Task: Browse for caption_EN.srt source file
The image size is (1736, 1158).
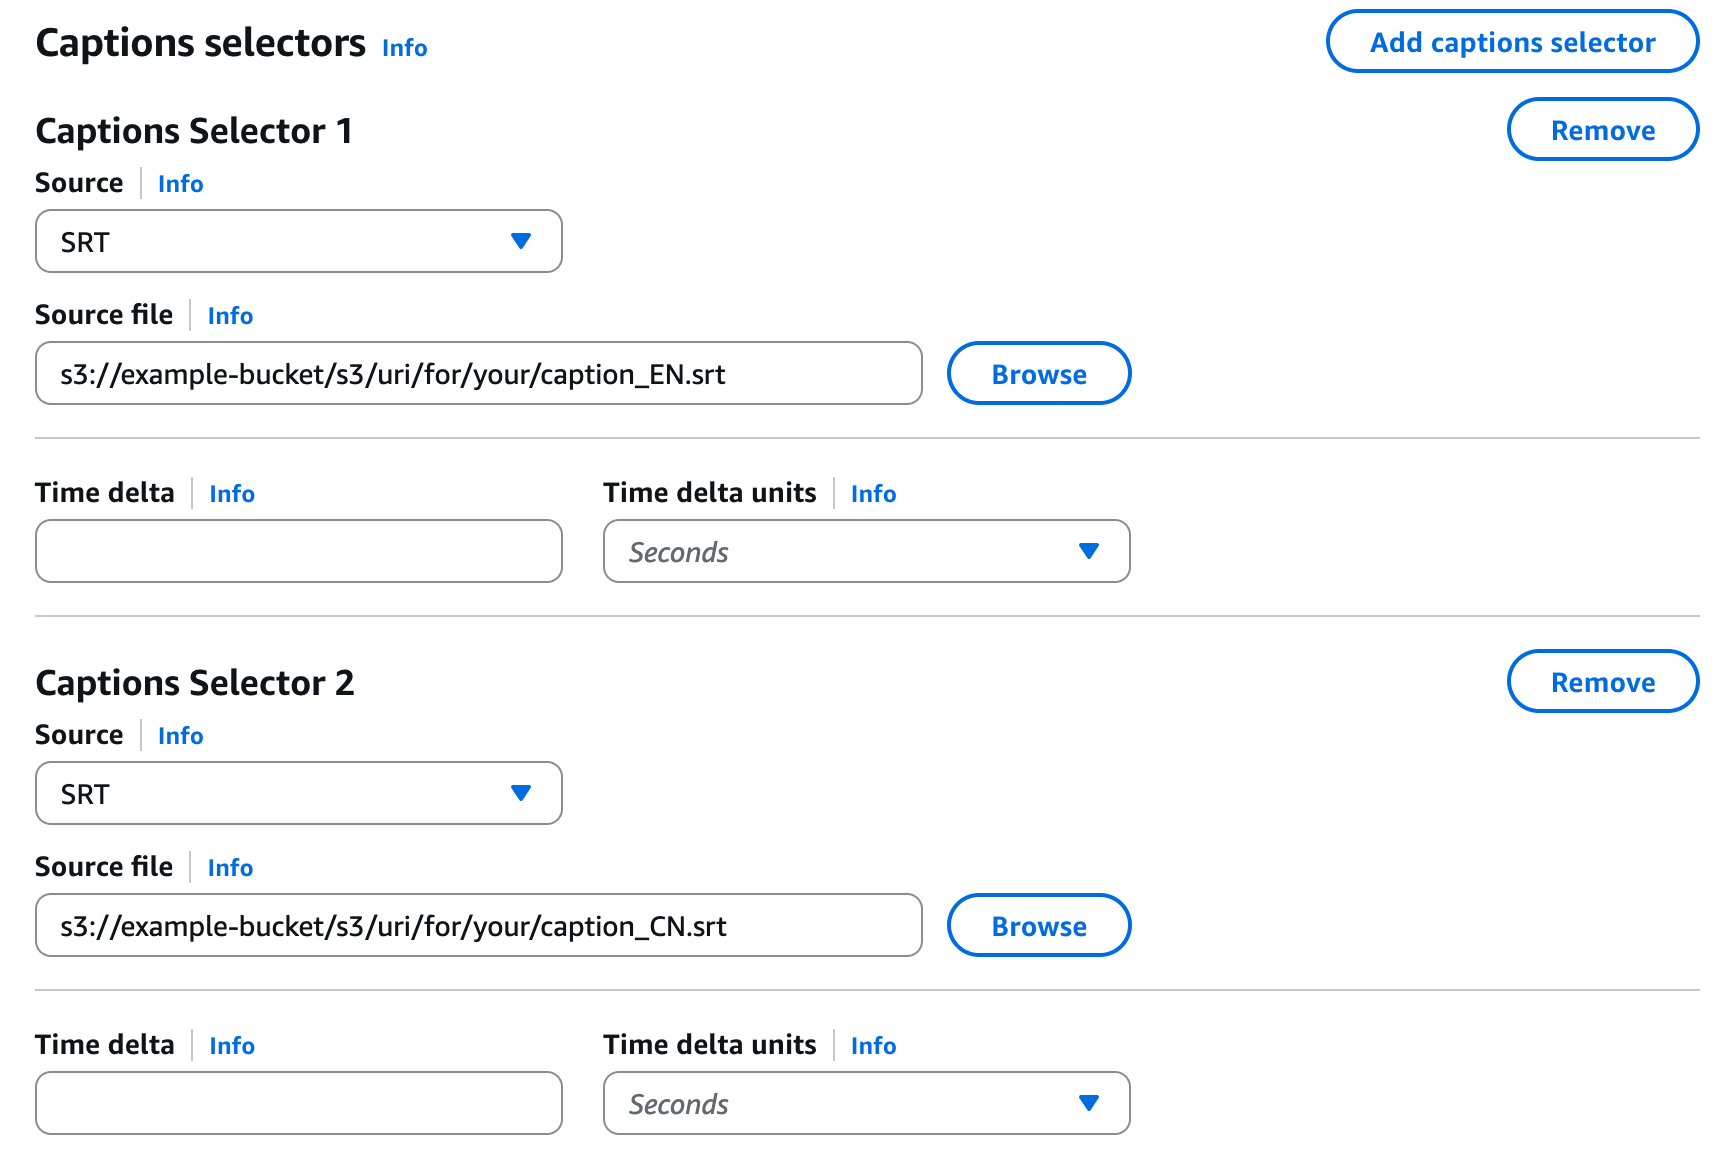Action: (1038, 374)
